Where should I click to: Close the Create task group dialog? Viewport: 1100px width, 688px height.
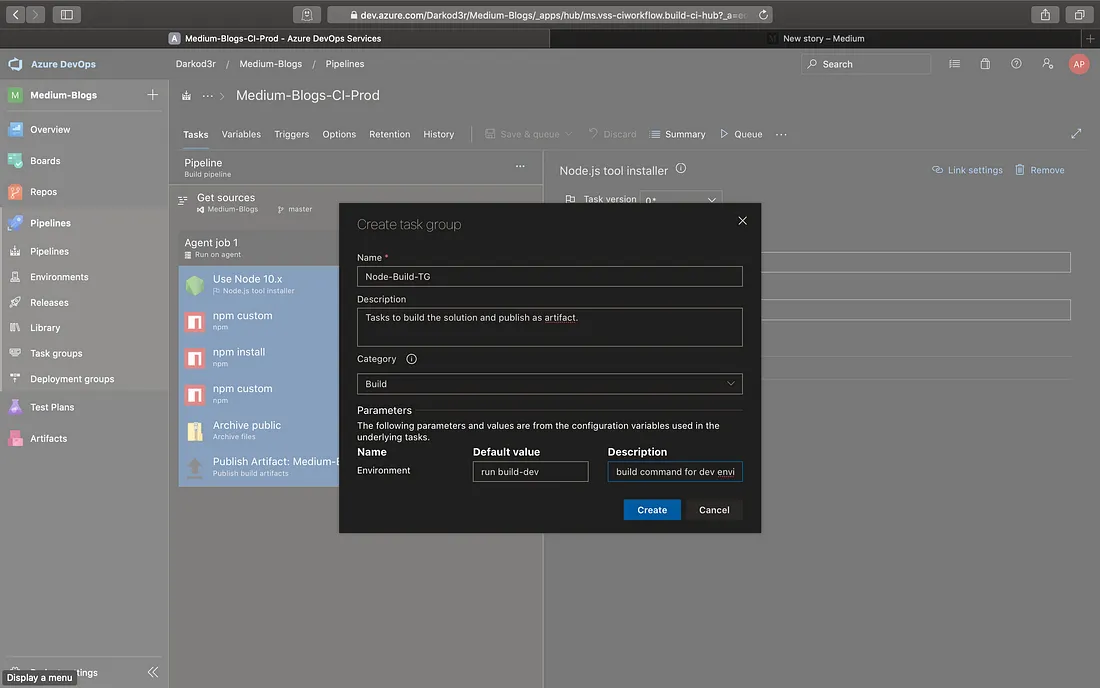click(x=742, y=221)
